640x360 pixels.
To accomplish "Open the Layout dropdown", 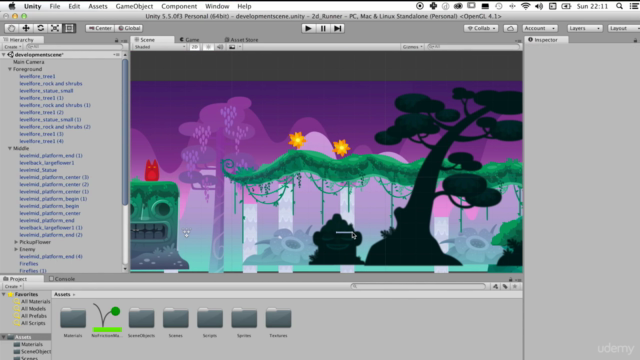I will point(623,28).
